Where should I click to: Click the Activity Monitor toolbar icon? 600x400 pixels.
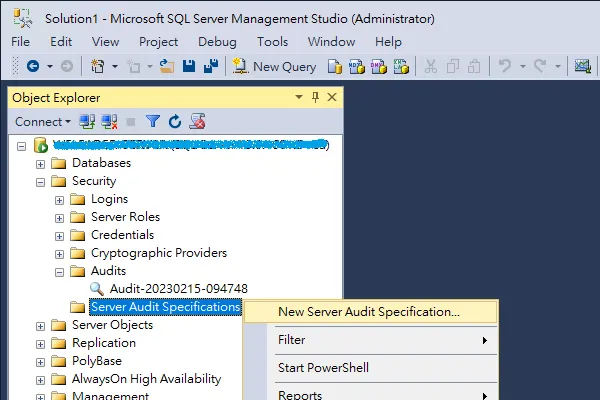tap(583, 67)
